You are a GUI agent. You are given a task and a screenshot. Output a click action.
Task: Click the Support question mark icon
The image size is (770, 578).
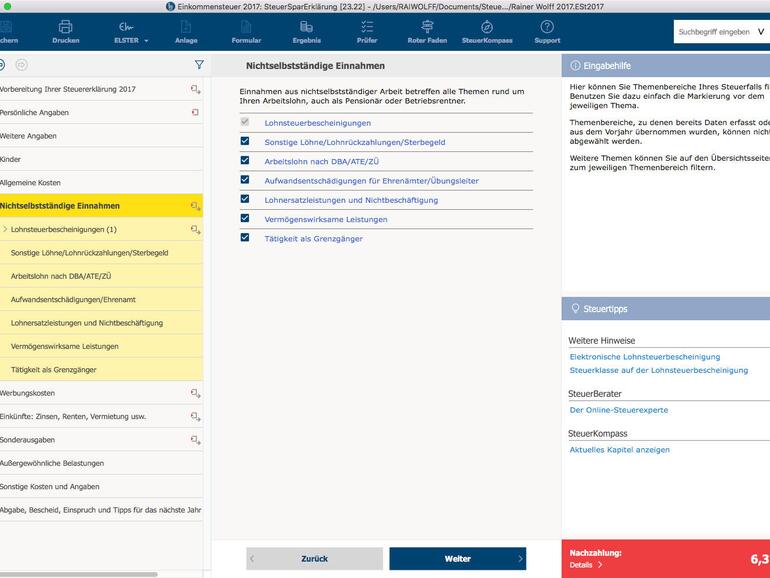coord(547,27)
